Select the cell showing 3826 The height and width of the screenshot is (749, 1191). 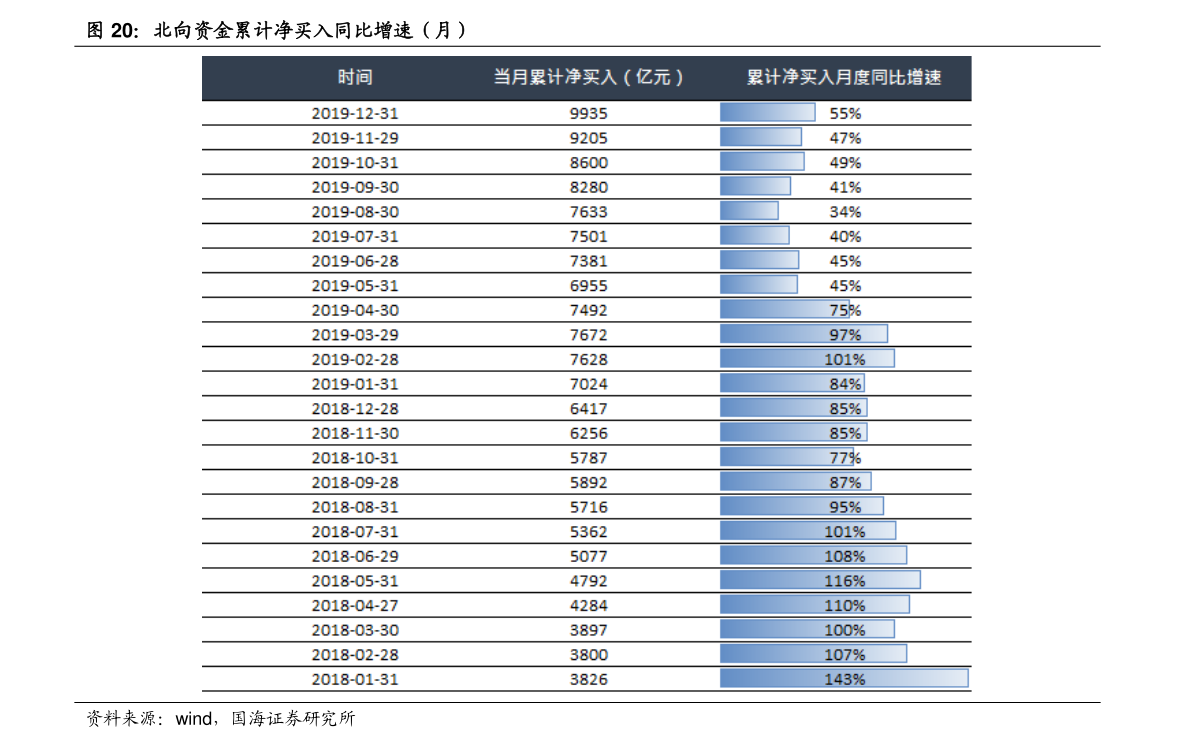tap(588, 679)
